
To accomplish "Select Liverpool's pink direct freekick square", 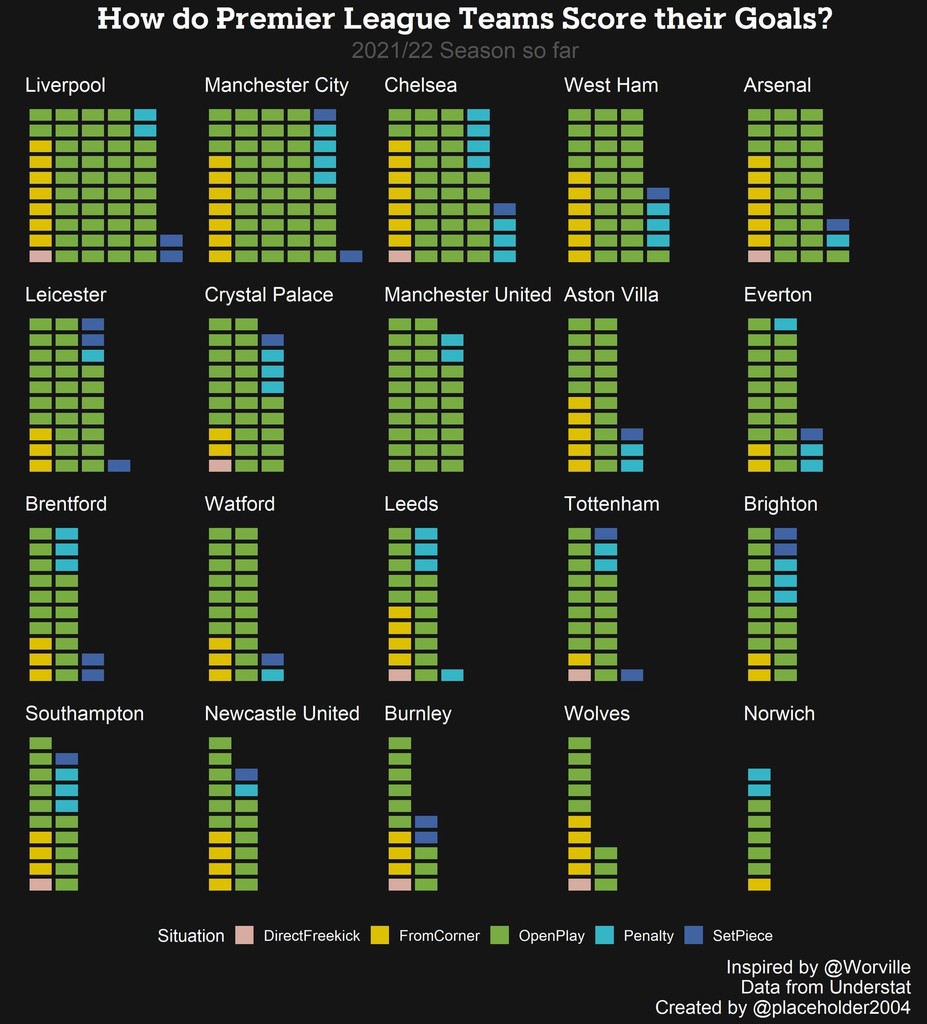I will click(x=40, y=257).
